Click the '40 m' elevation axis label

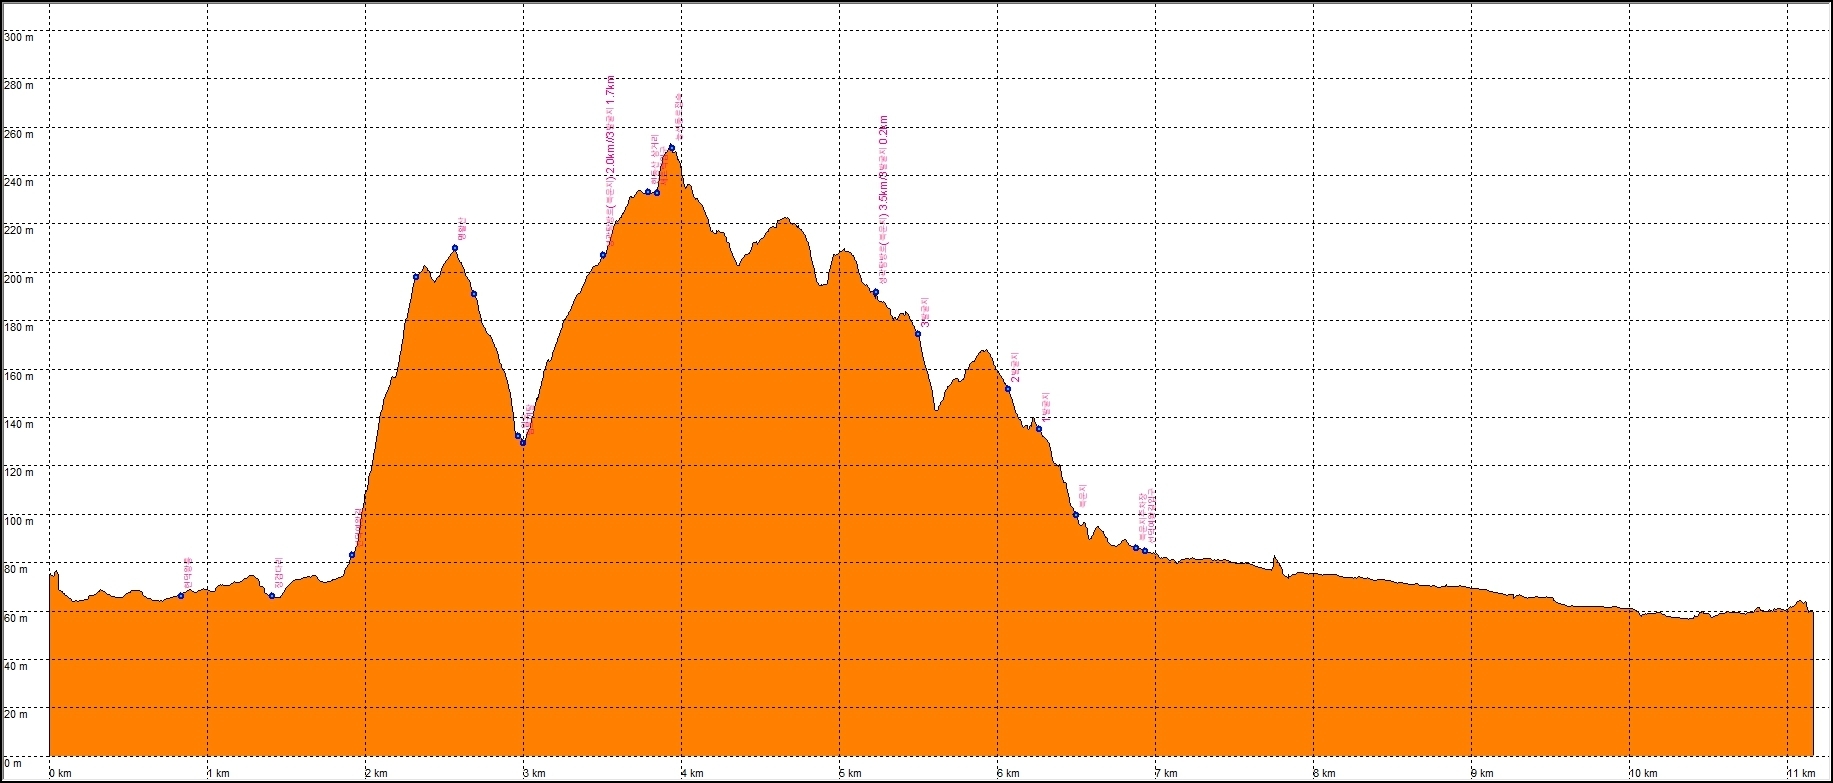17,666
